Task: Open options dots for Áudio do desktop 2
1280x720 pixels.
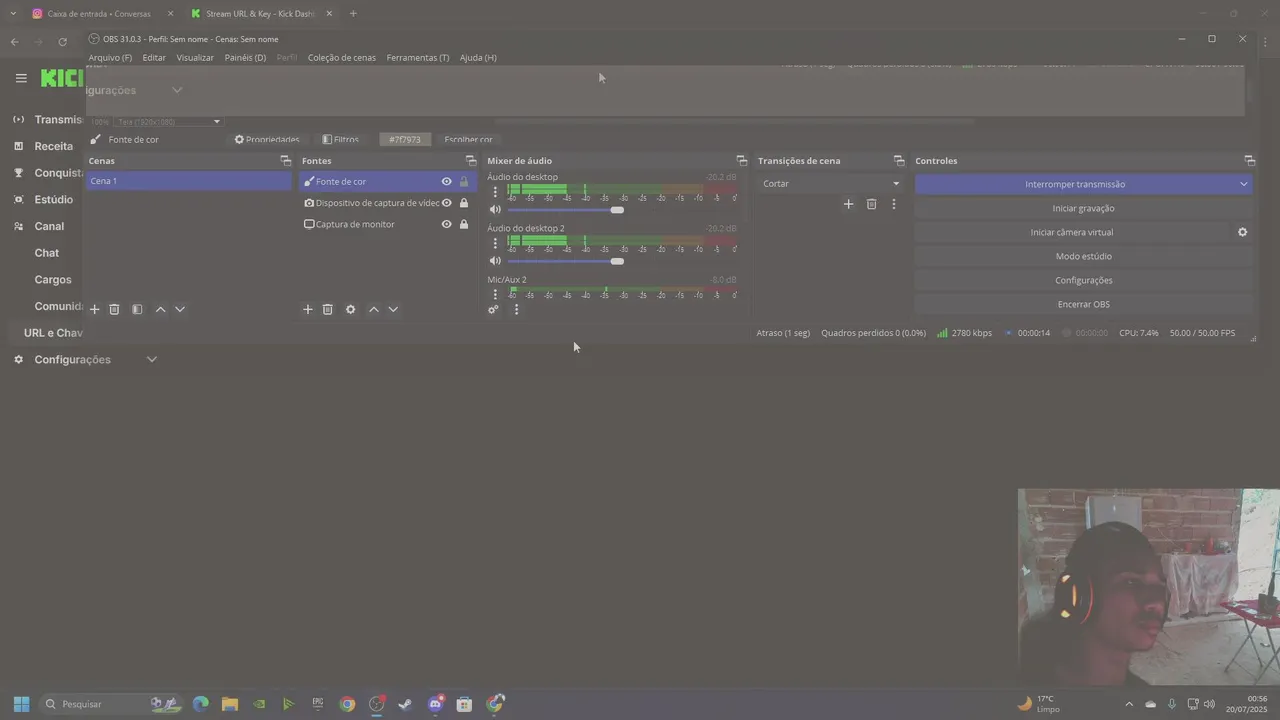Action: click(x=495, y=243)
